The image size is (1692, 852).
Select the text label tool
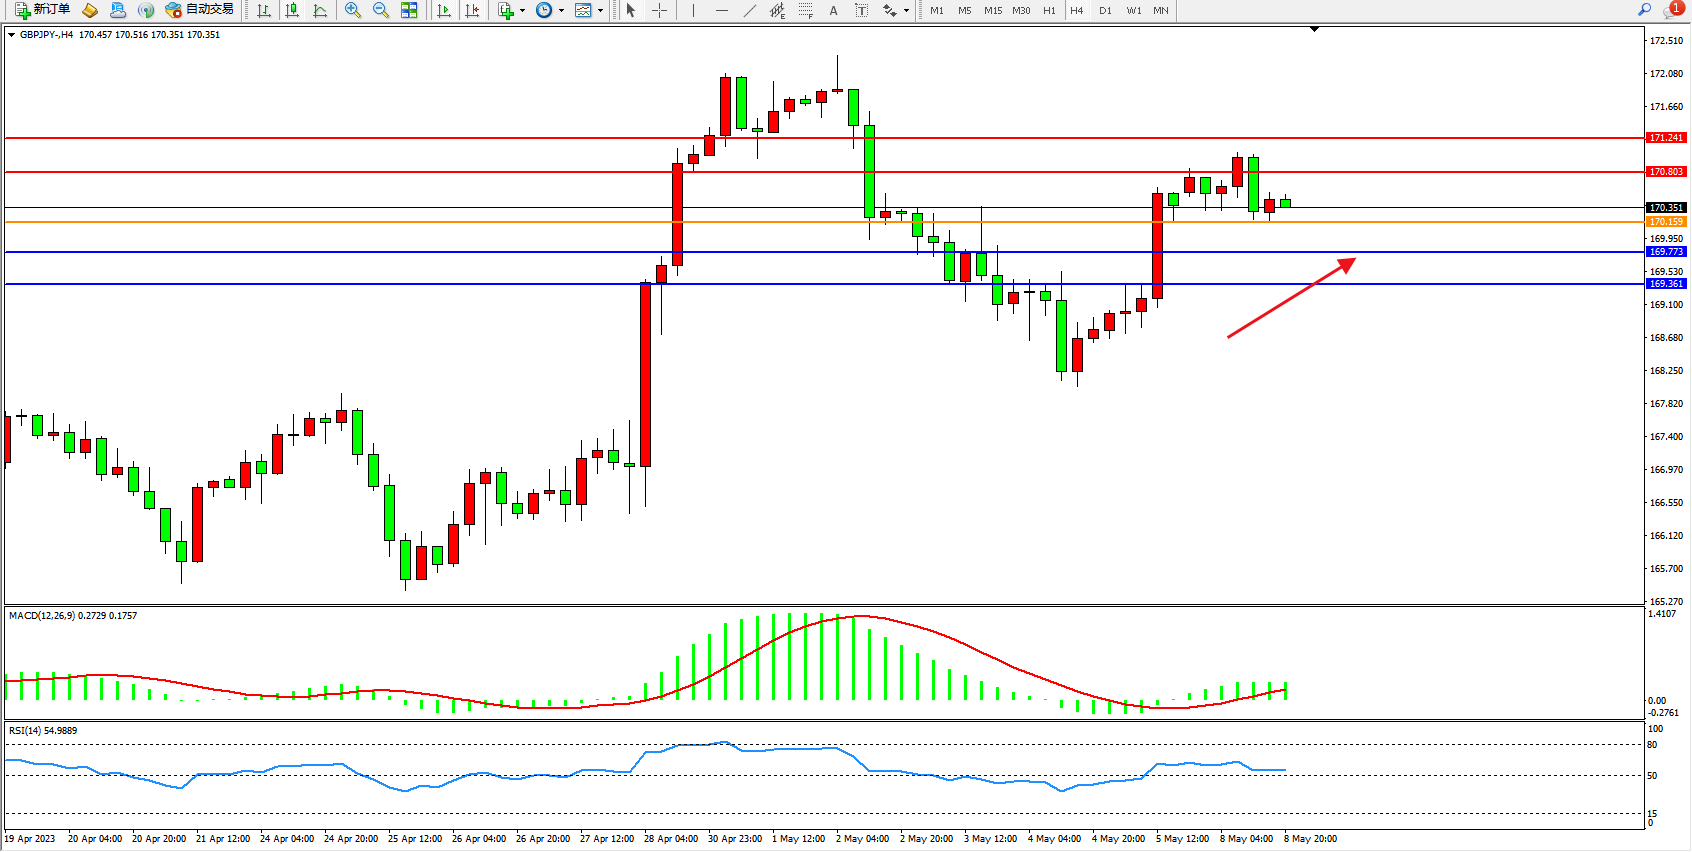coord(862,10)
